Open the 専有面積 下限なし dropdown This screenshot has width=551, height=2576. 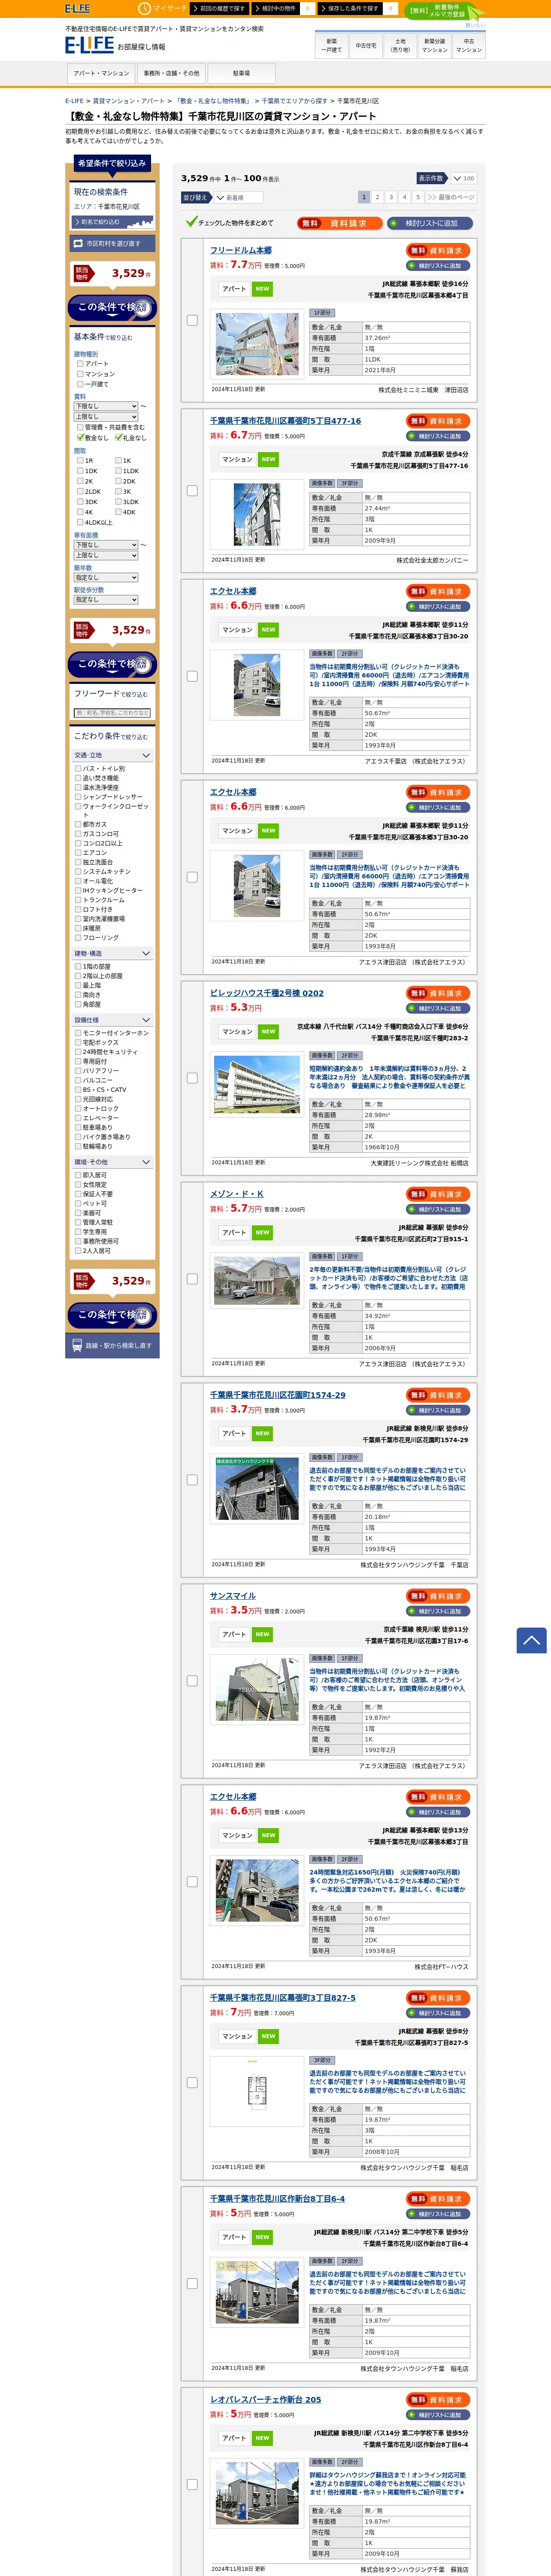[106, 545]
